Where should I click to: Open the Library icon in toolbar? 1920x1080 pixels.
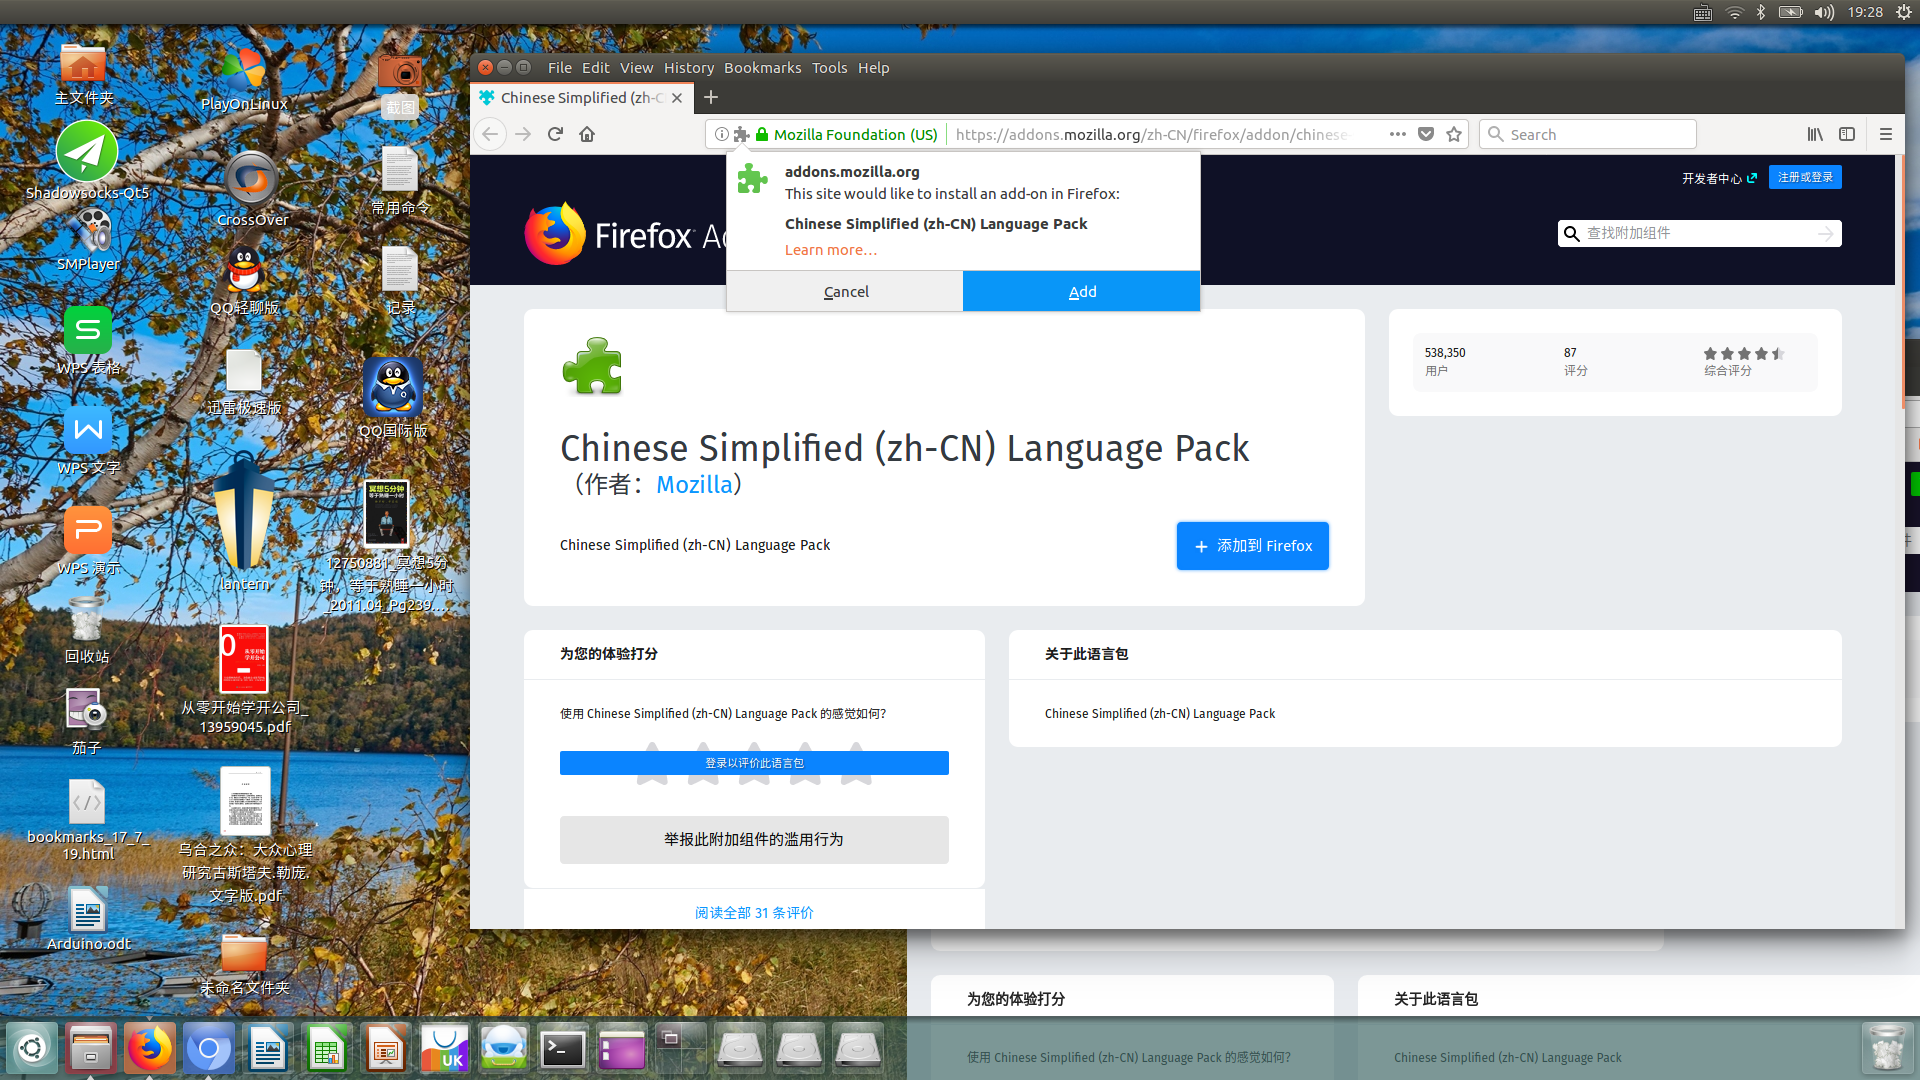1815,134
